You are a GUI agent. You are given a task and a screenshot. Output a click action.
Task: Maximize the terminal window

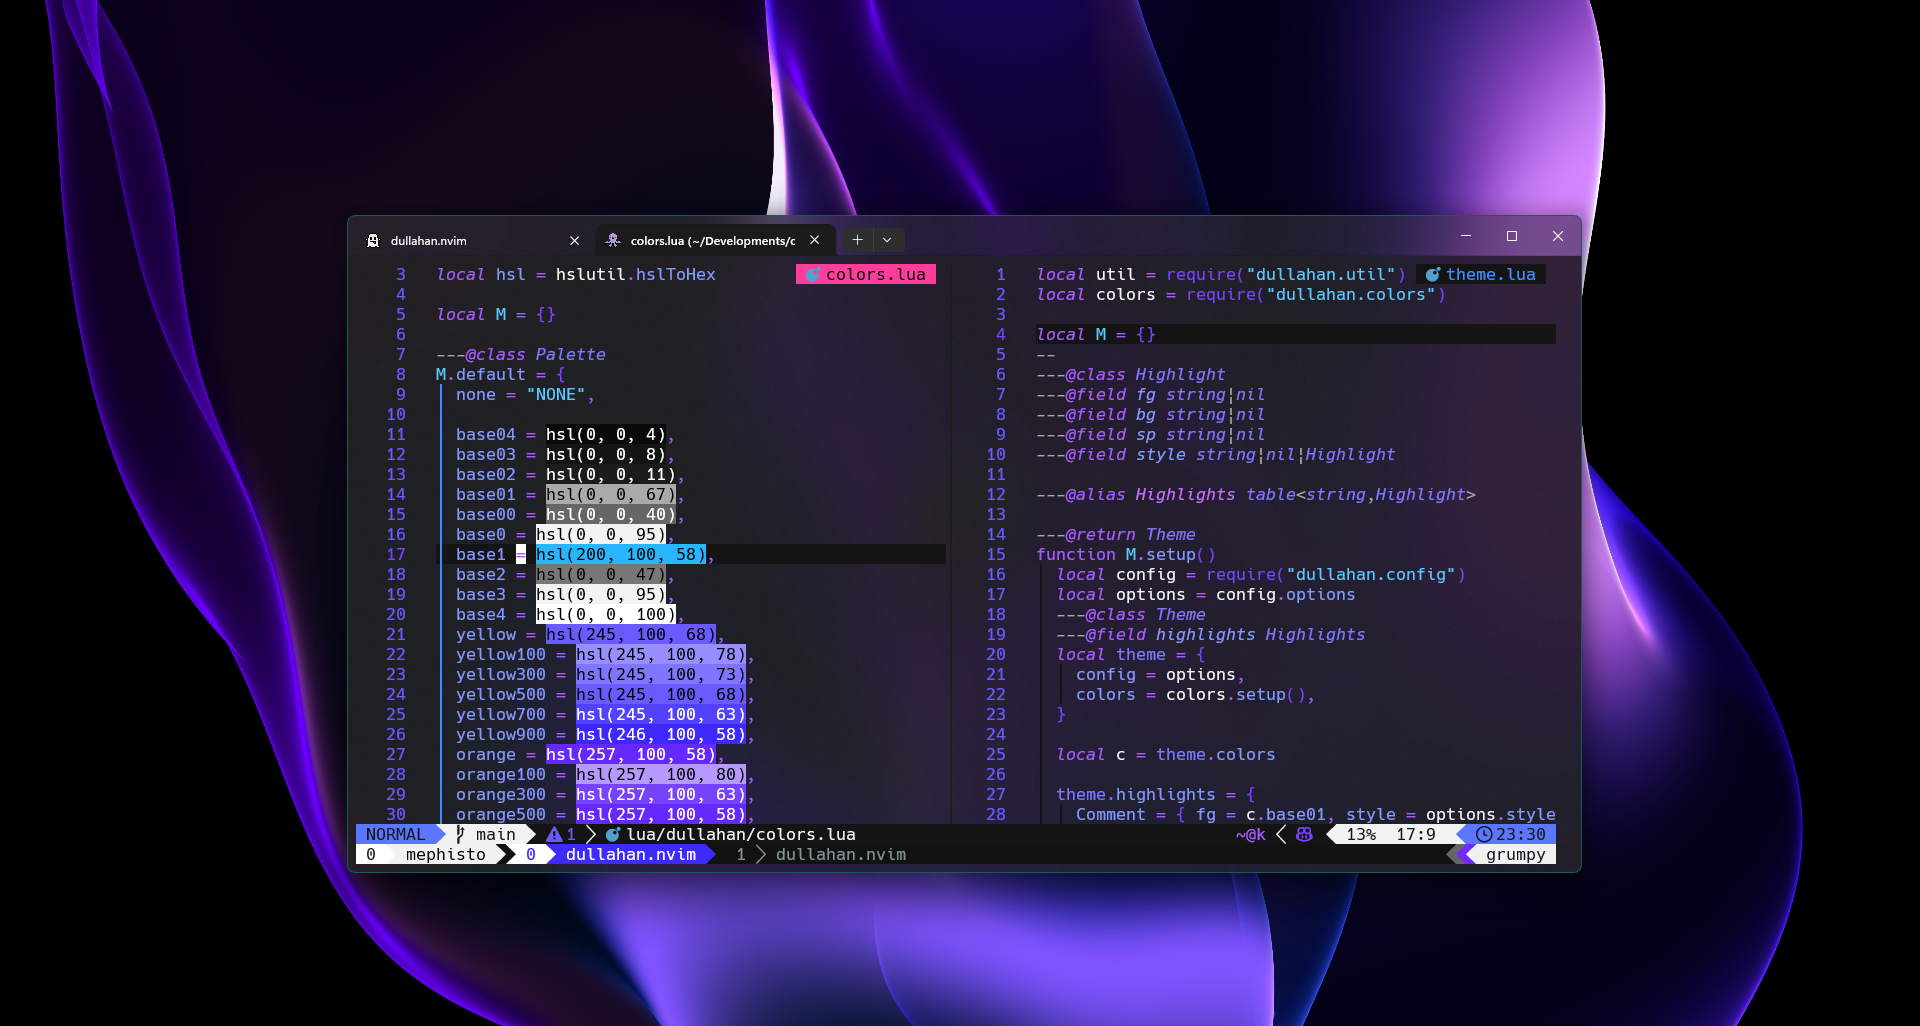coord(1512,236)
